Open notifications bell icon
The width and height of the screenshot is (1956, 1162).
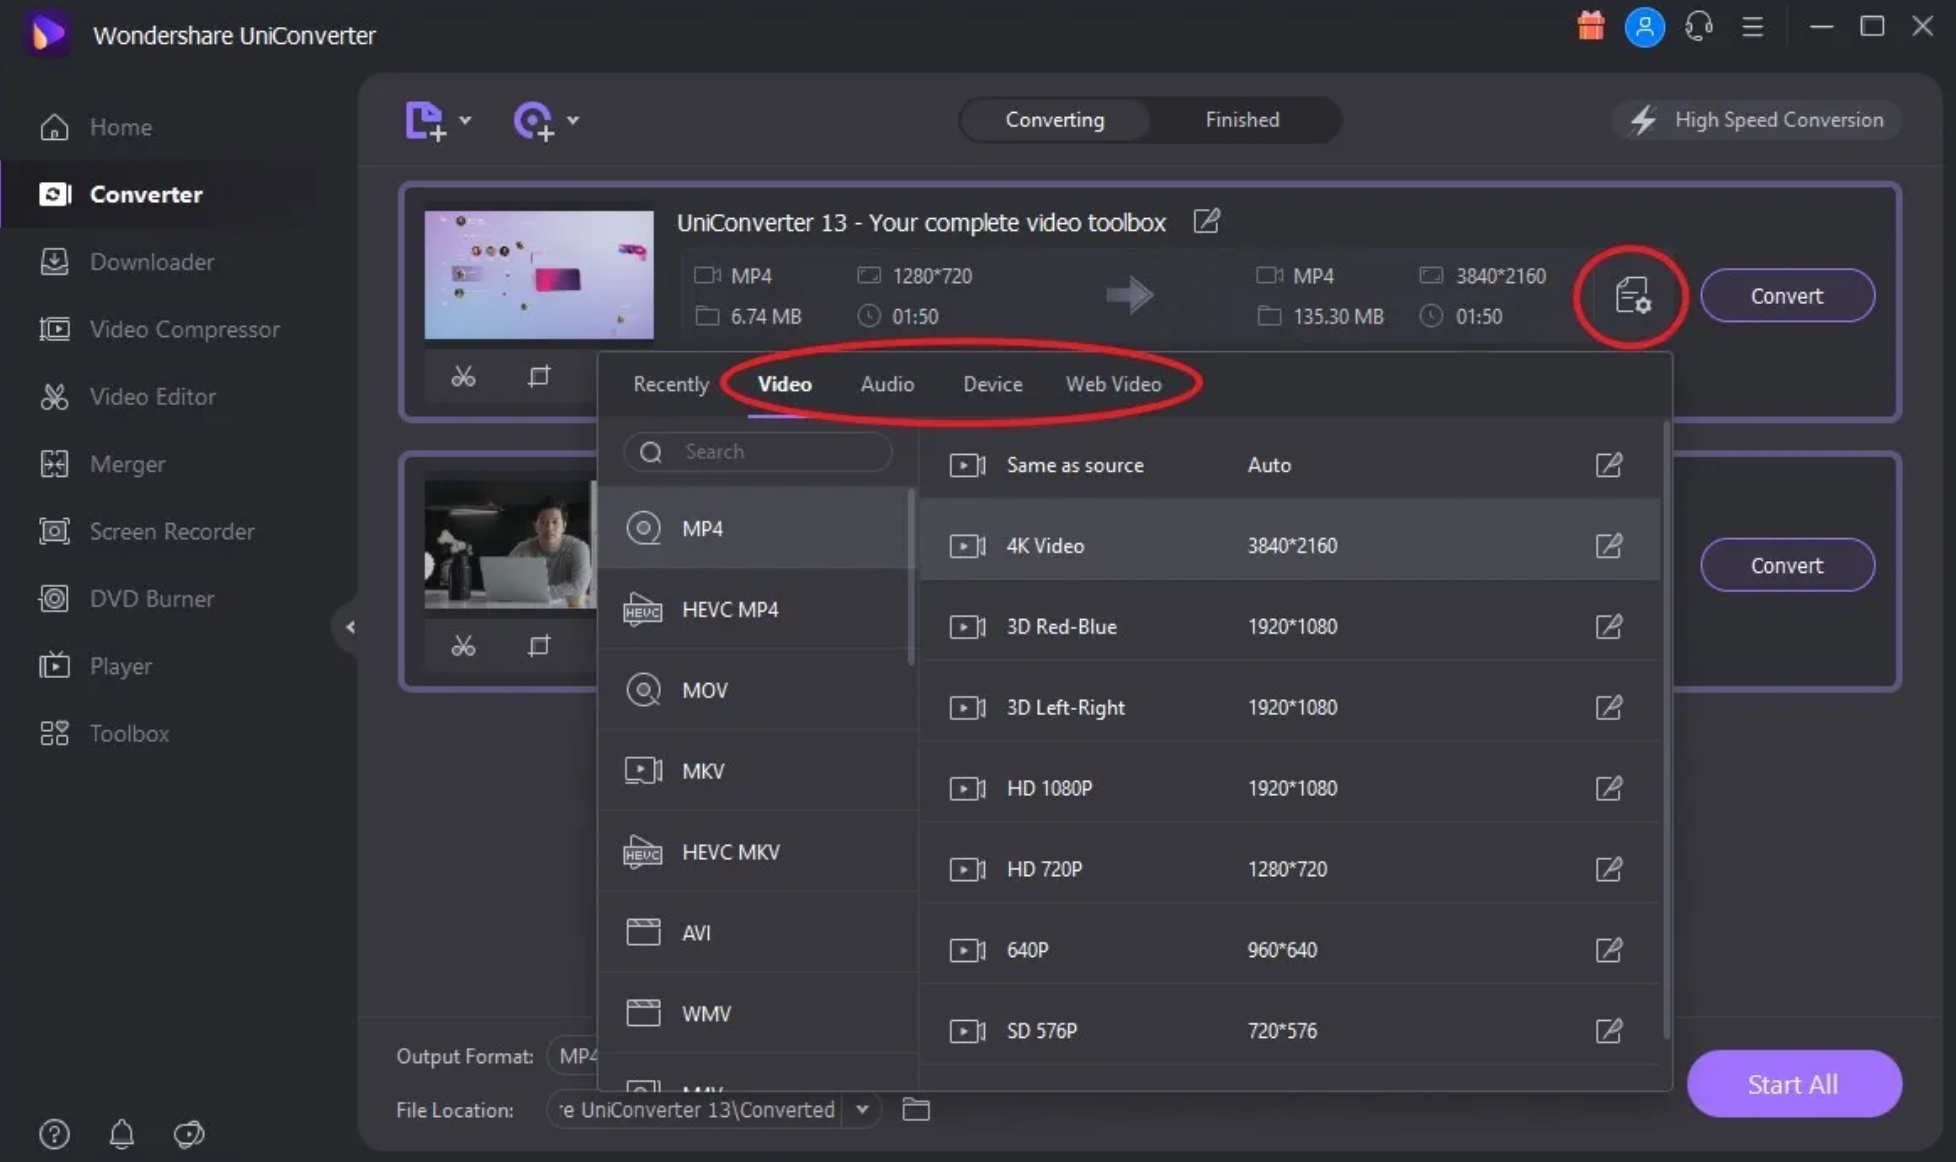tap(122, 1134)
